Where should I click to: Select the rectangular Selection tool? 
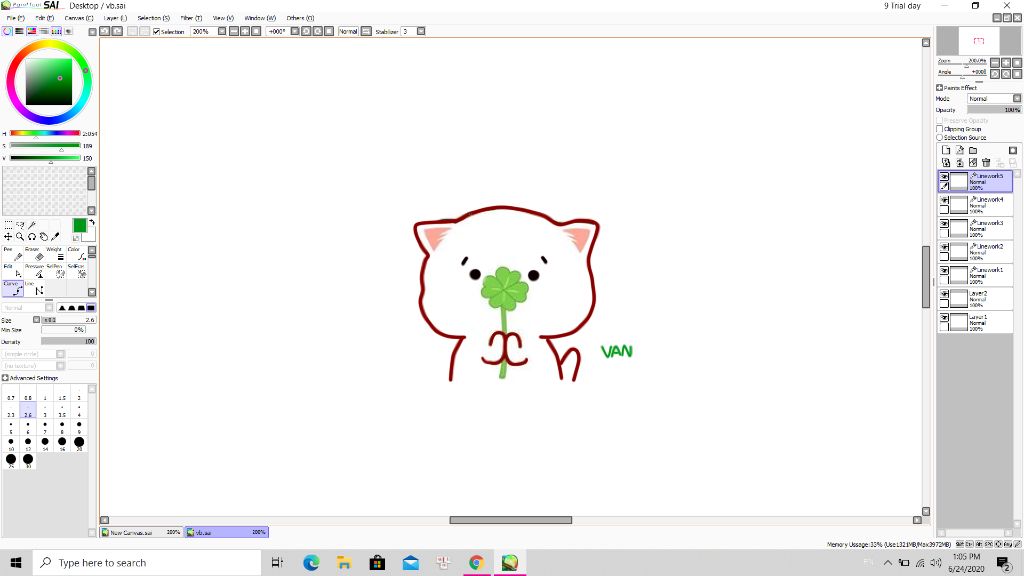point(8,225)
